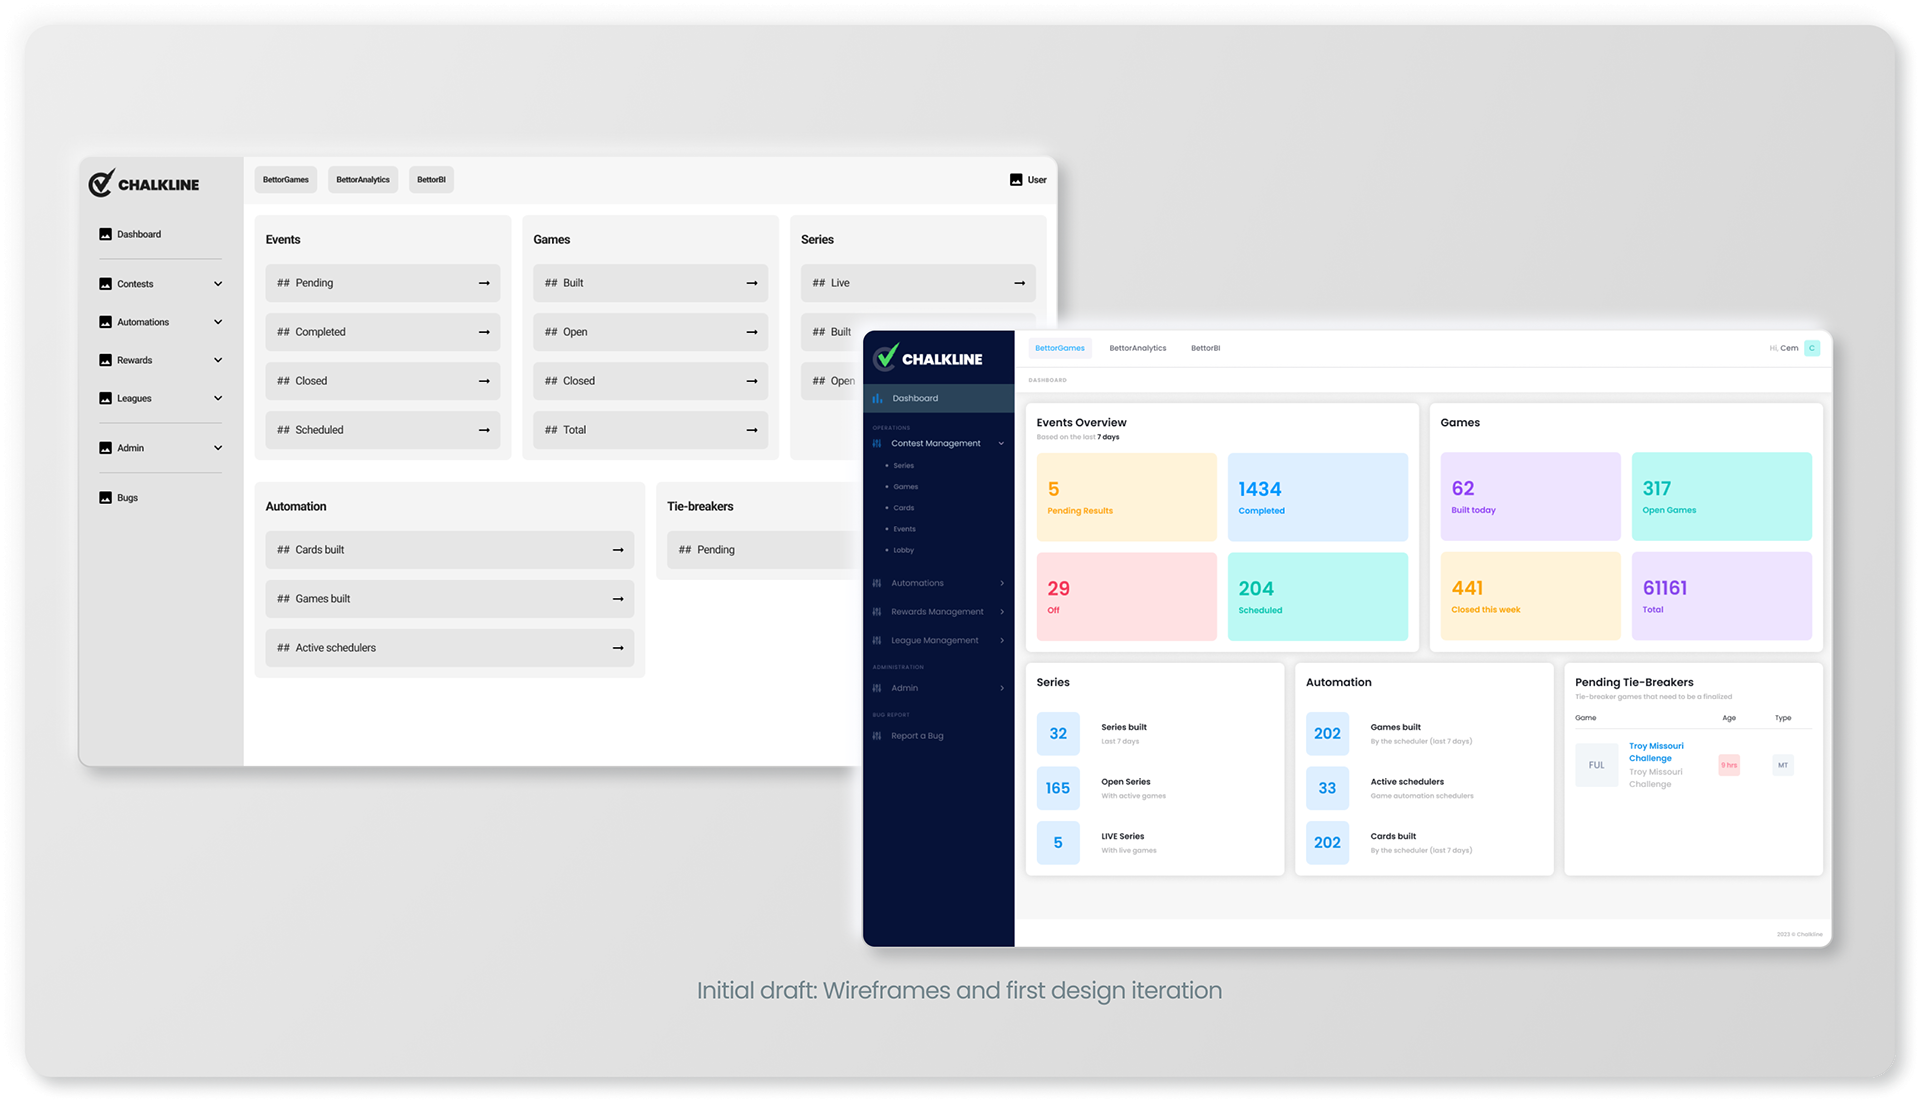This screenshot has height=1102, width=1920.
Task: Expand the Rewards chevron in wireframe sidebar
Action: coord(218,360)
